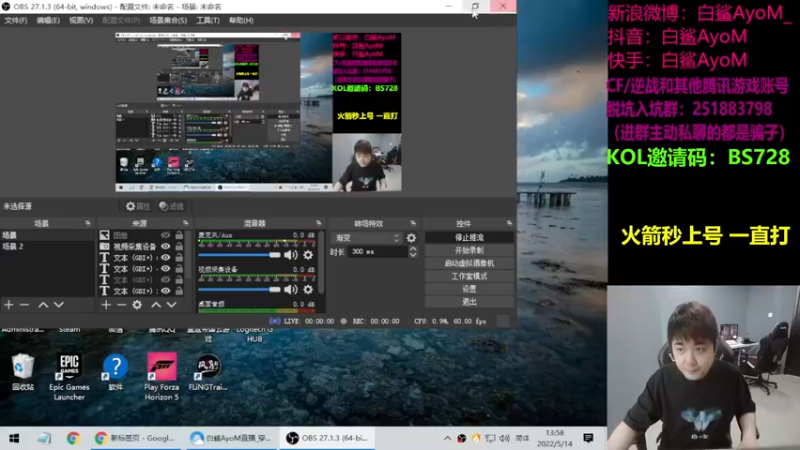Show the hidden 图像 source with eye icon
The height and width of the screenshot is (450, 800).
pos(166,235)
